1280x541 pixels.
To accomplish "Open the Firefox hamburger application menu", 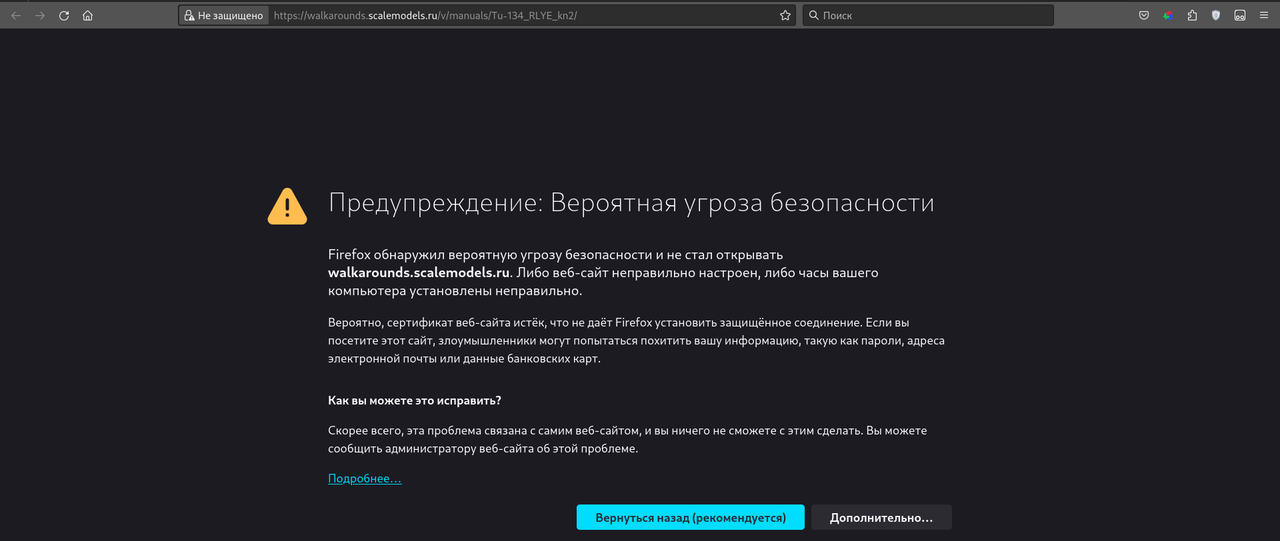I will tap(1264, 15).
